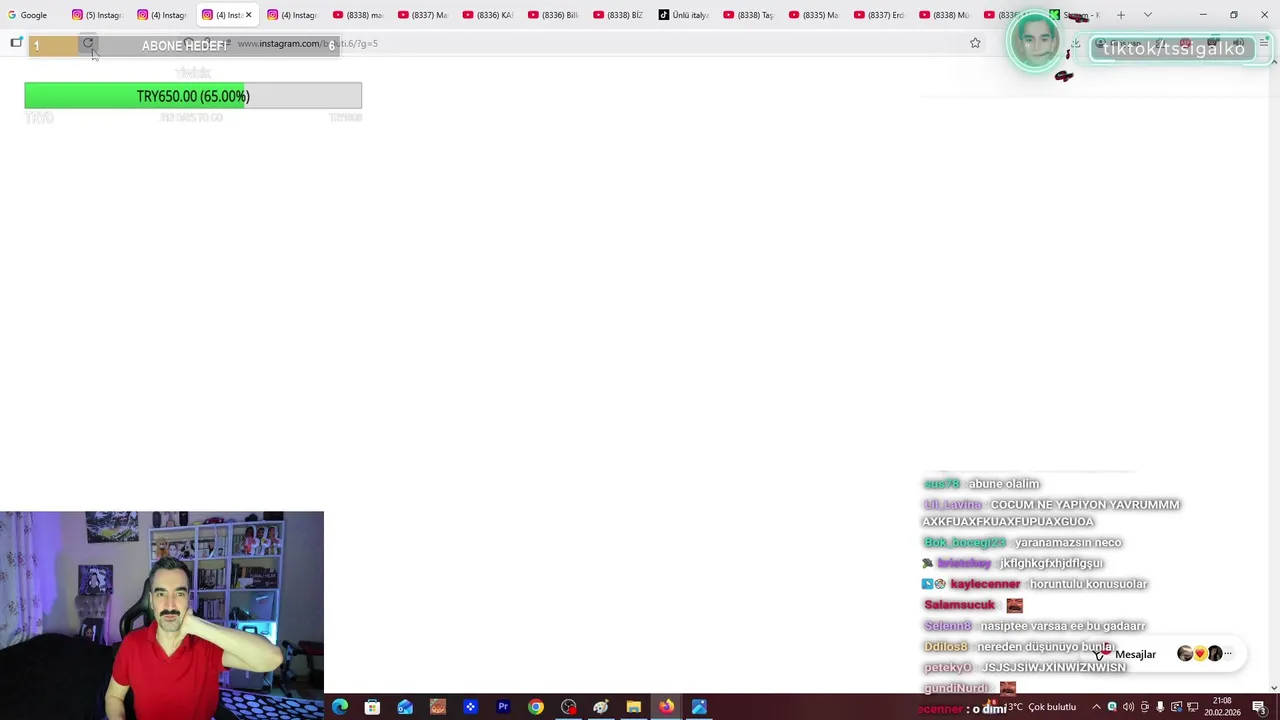1280x720 pixels.
Task: Show hidden system tray icons
Action: 1095,707
